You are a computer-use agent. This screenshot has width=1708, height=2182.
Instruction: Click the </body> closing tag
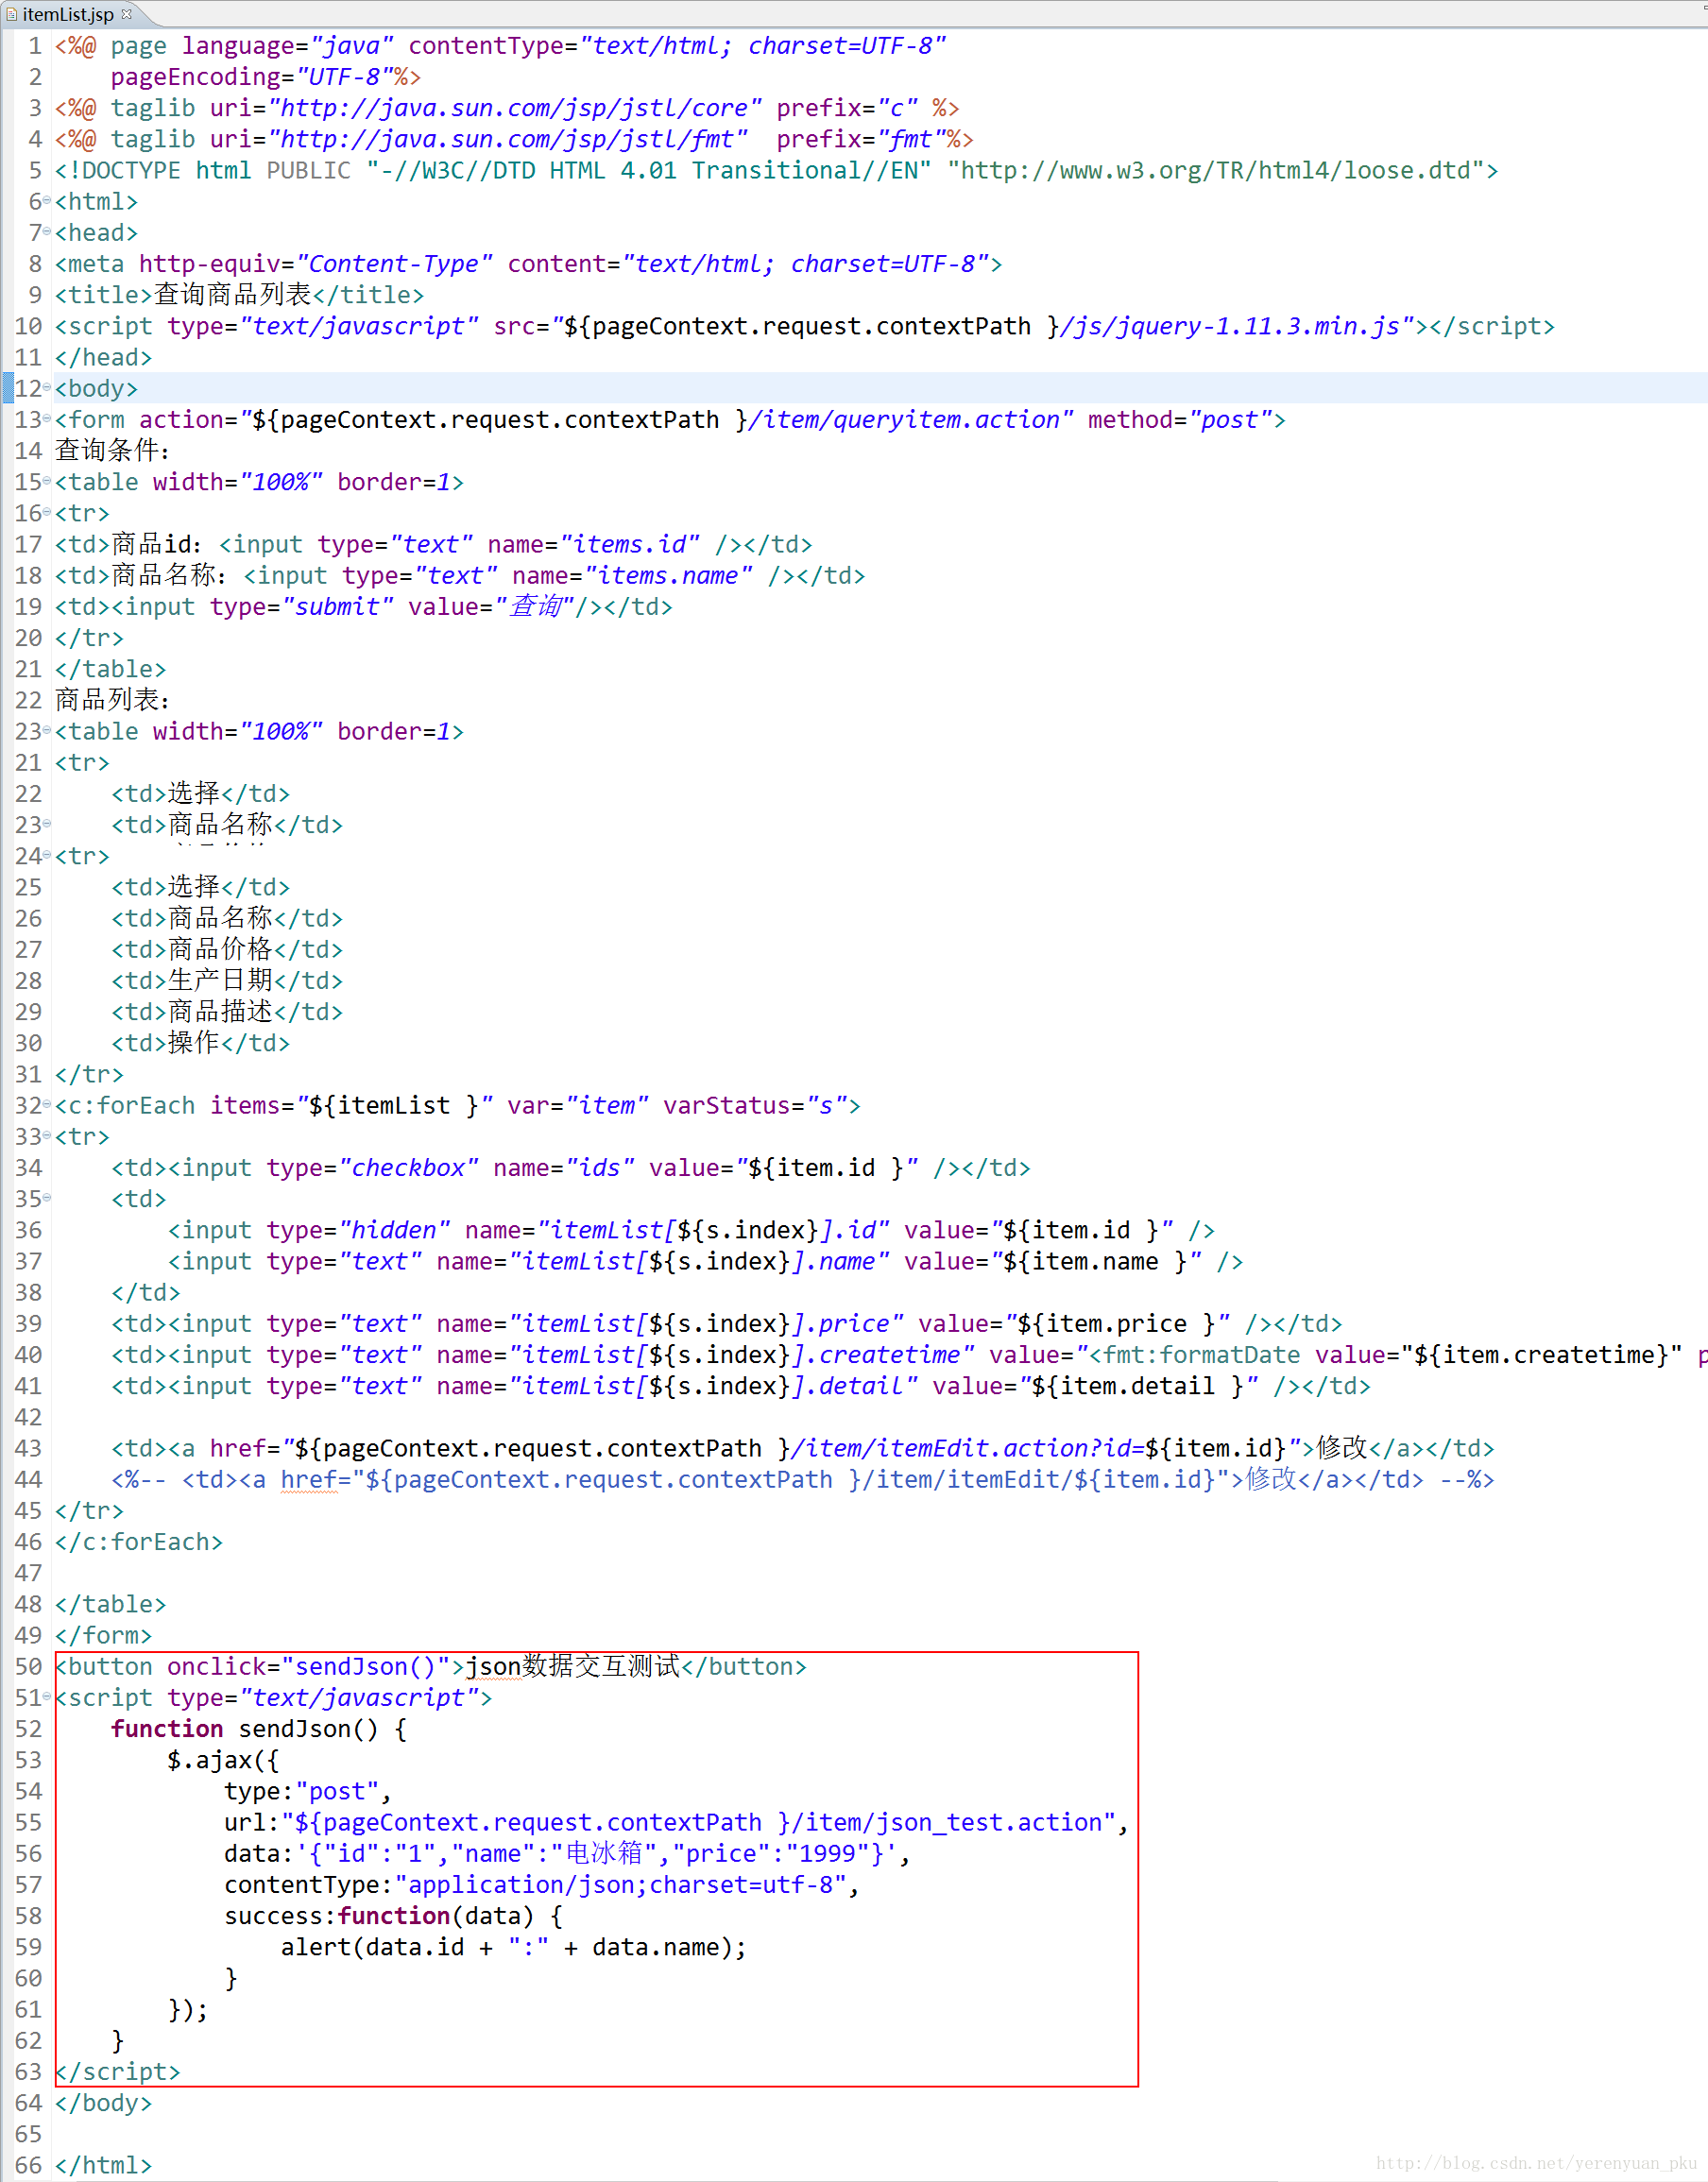coord(103,2103)
